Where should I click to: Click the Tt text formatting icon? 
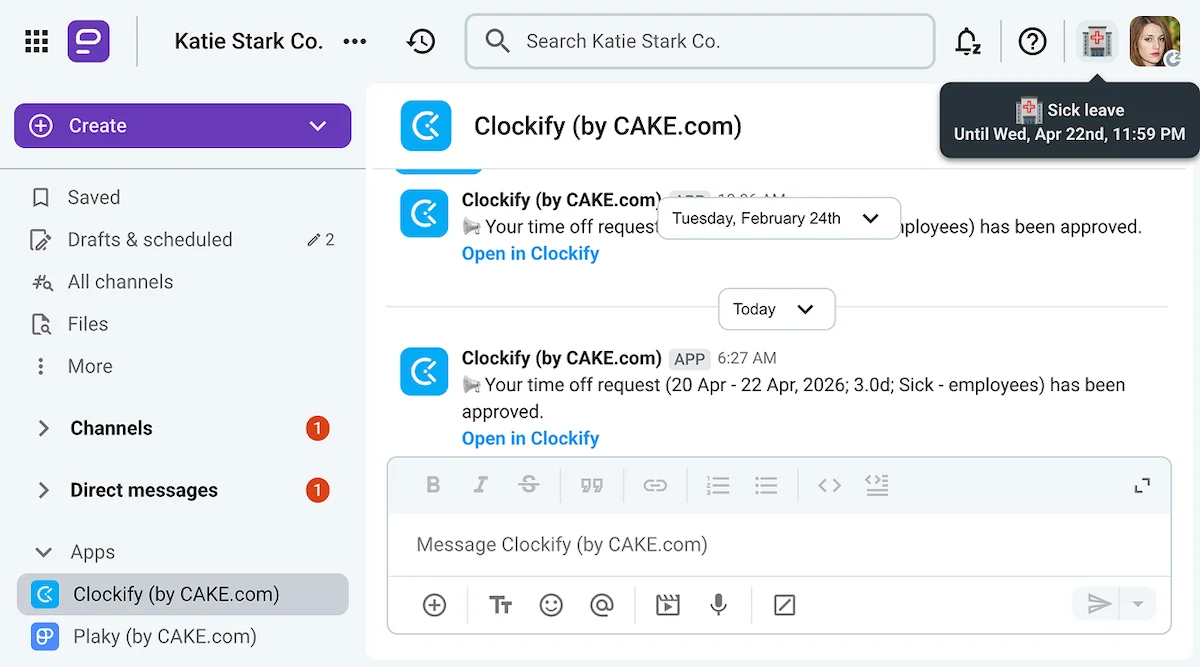(500, 604)
